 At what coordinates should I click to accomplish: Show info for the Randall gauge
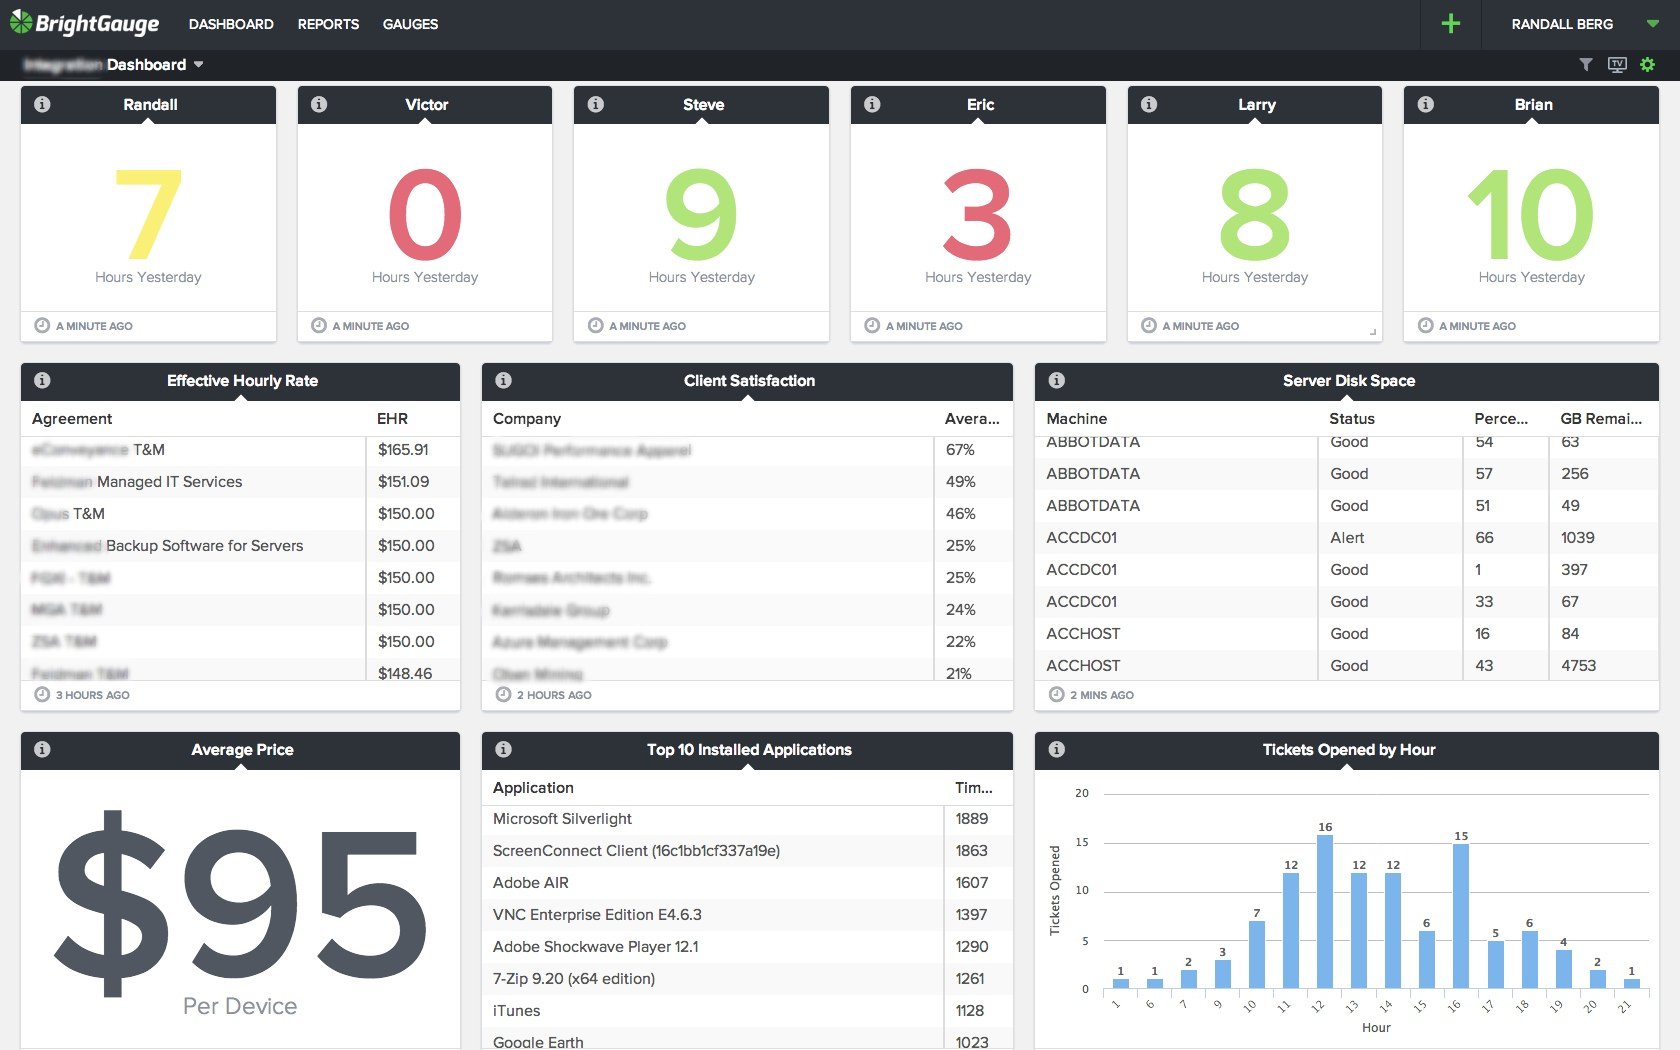point(42,104)
